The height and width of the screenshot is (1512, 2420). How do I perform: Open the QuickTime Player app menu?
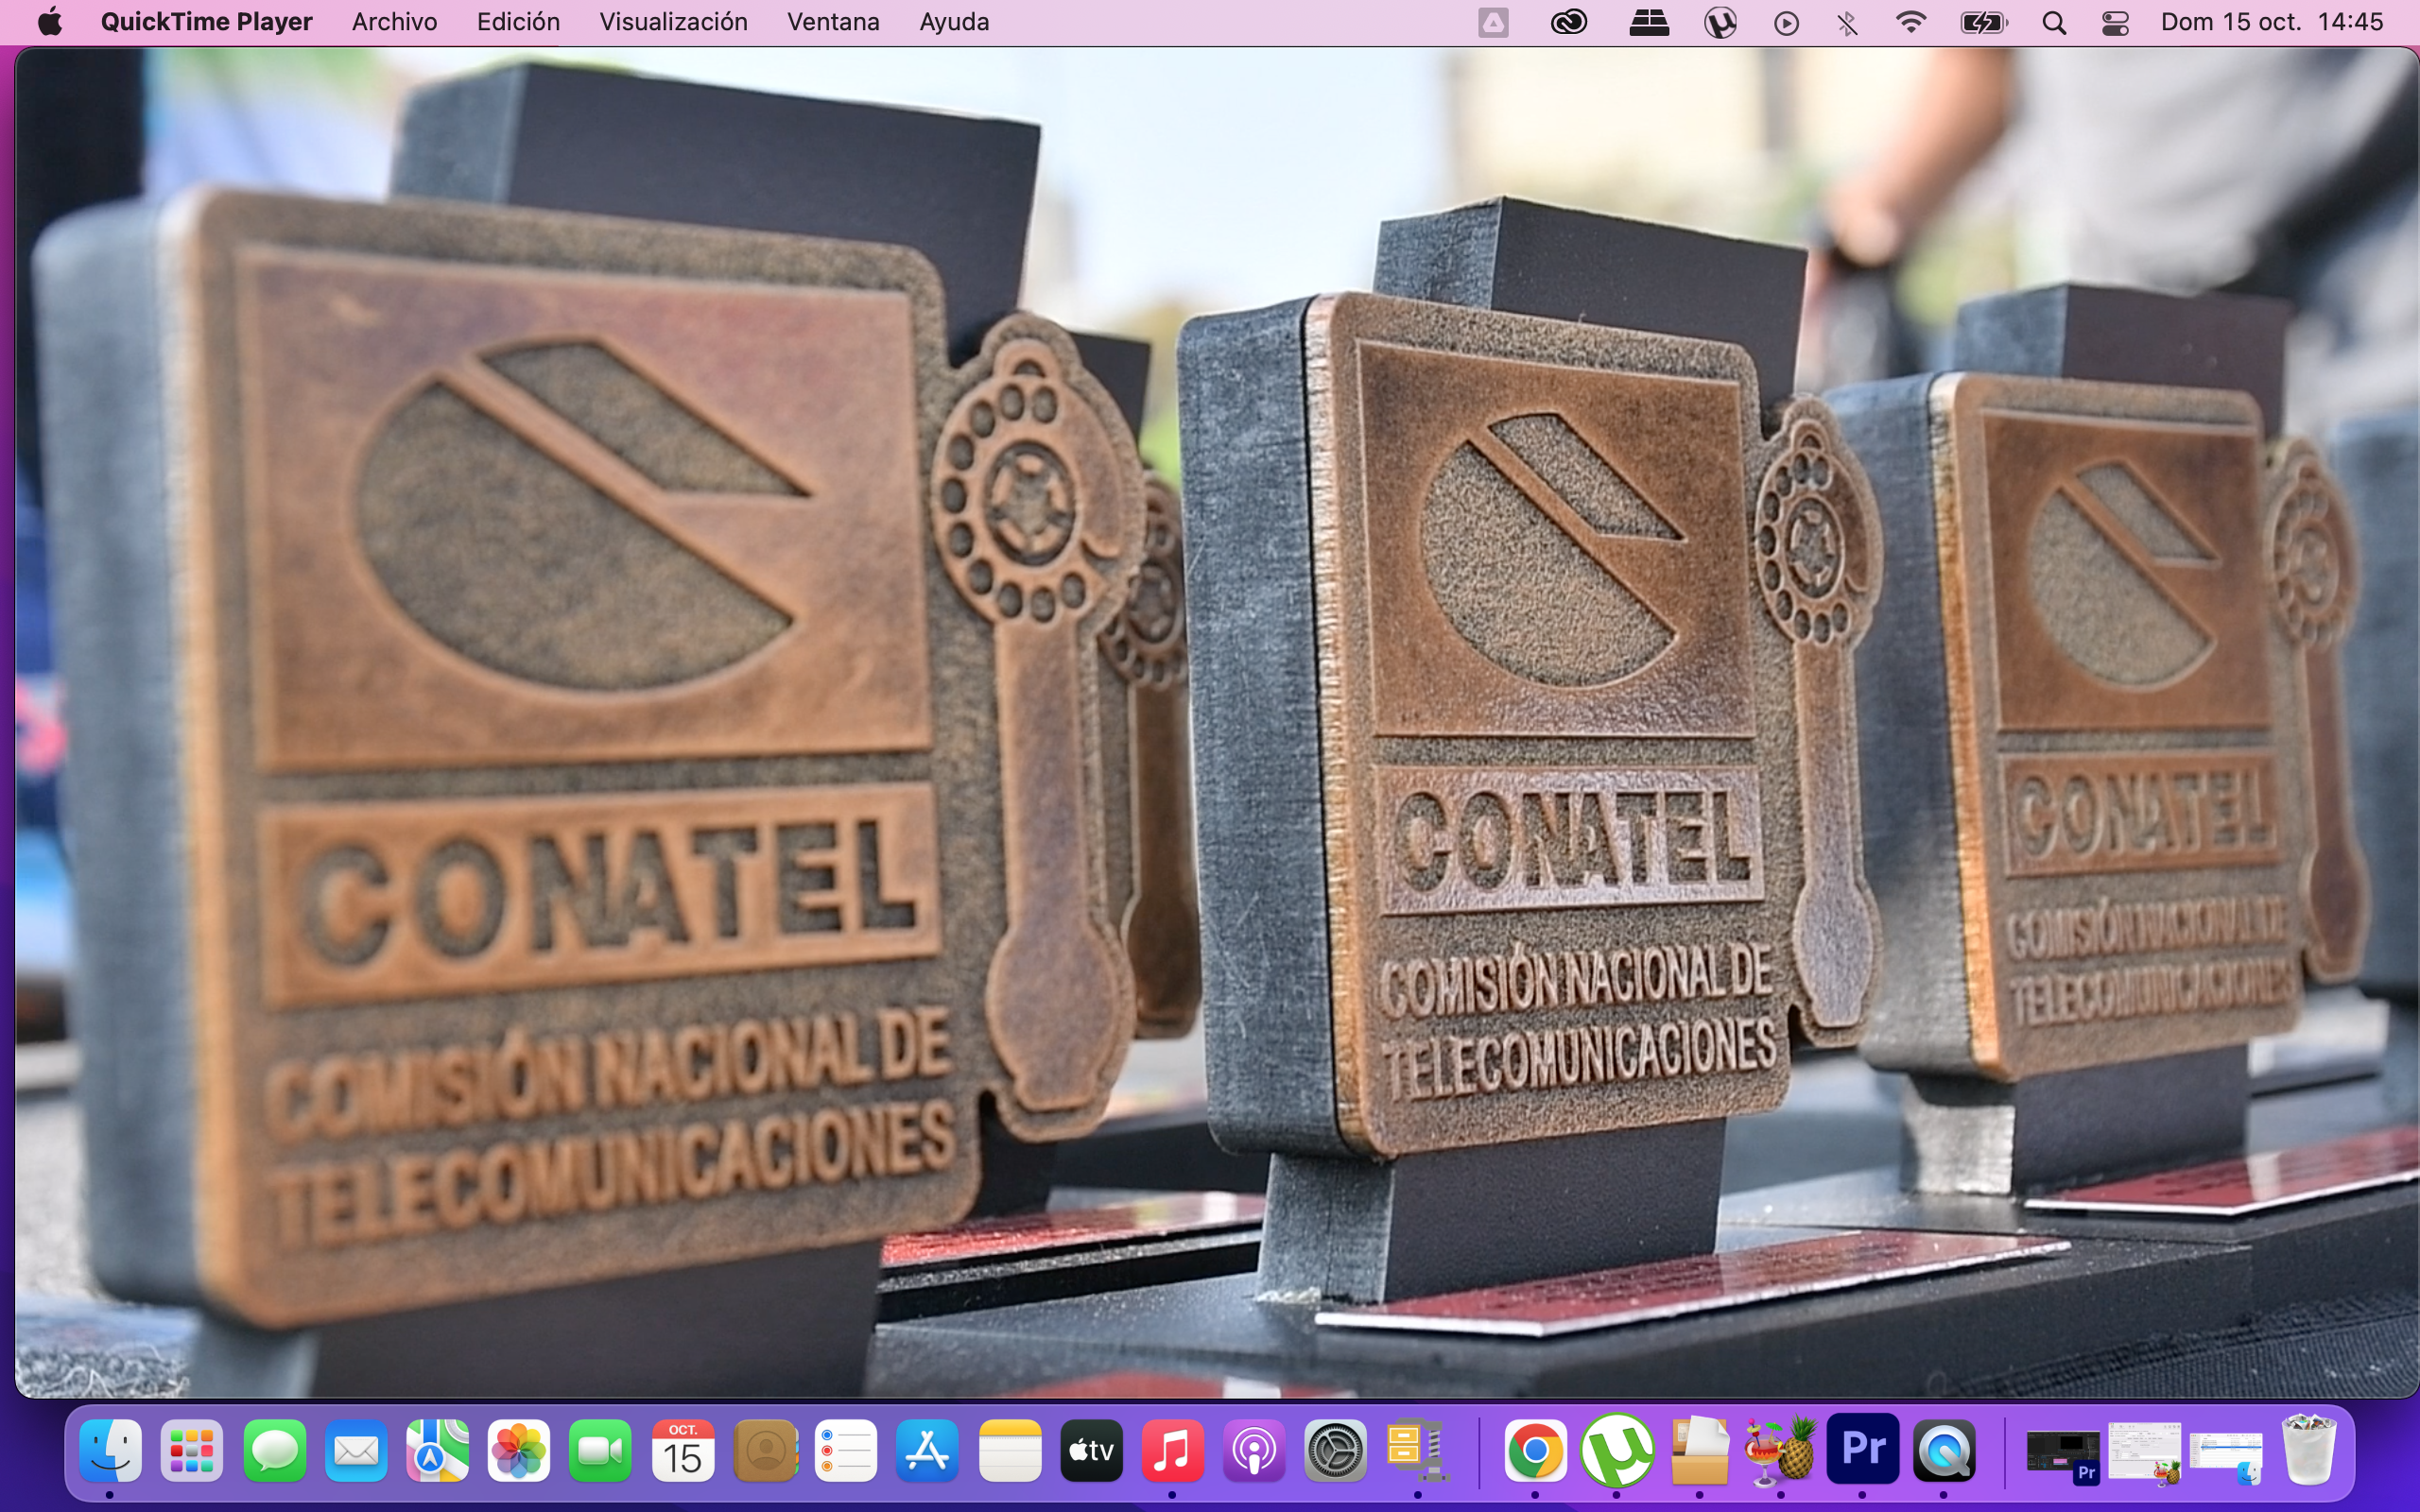[206, 22]
